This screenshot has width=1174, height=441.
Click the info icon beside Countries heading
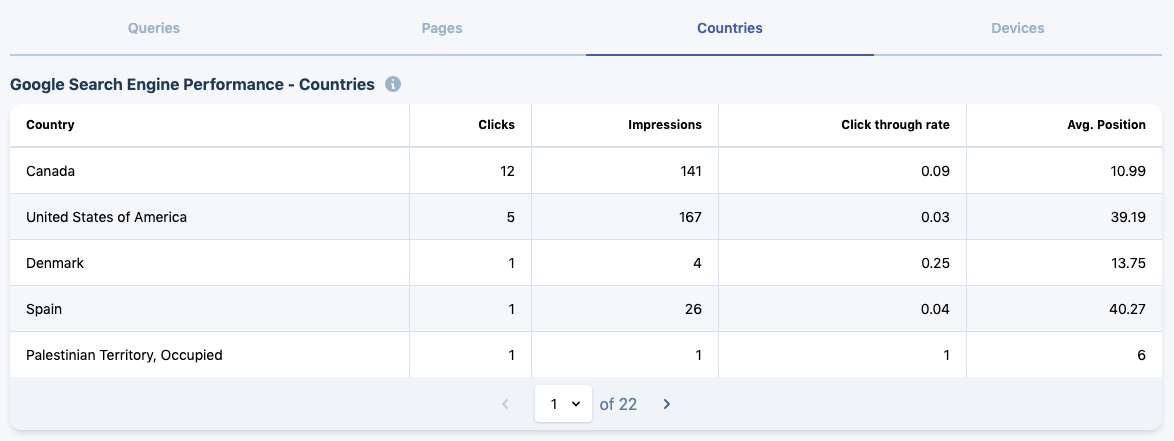393,85
